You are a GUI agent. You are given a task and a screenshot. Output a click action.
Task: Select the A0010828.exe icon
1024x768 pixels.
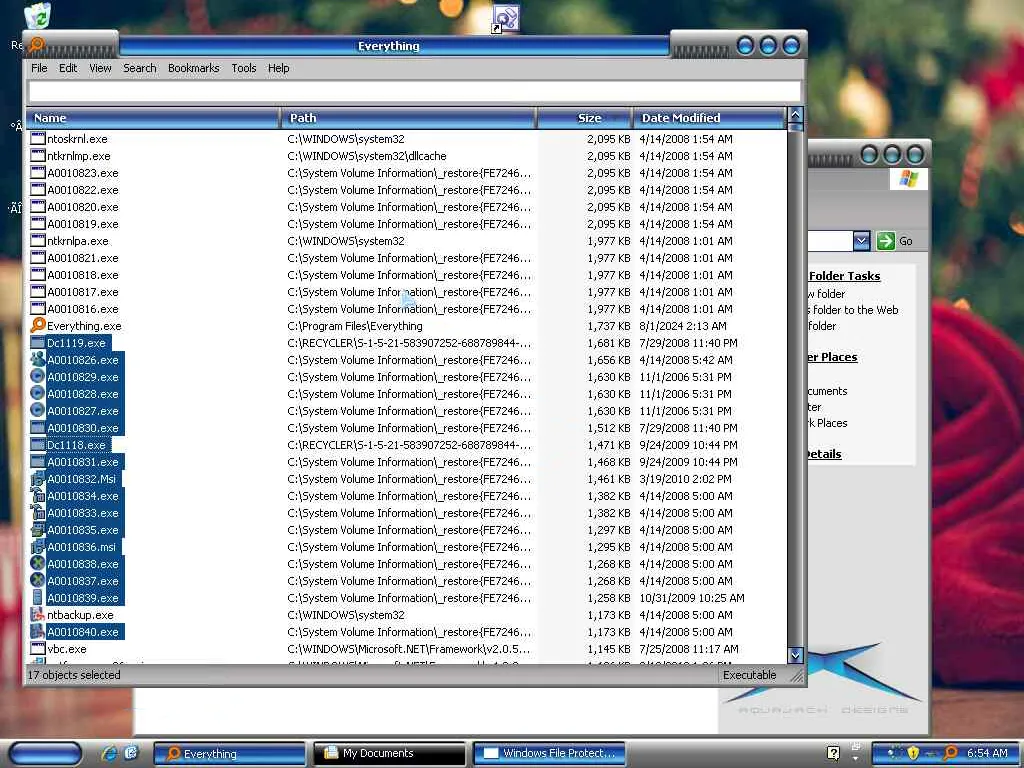click(38, 393)
